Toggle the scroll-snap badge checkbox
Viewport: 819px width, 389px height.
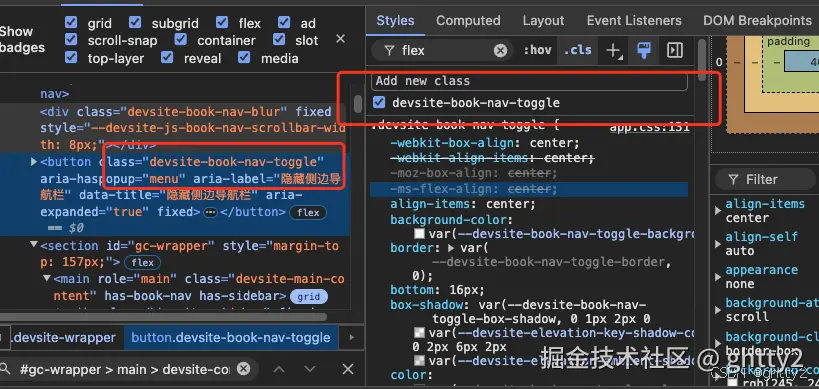tap(71, 40)
